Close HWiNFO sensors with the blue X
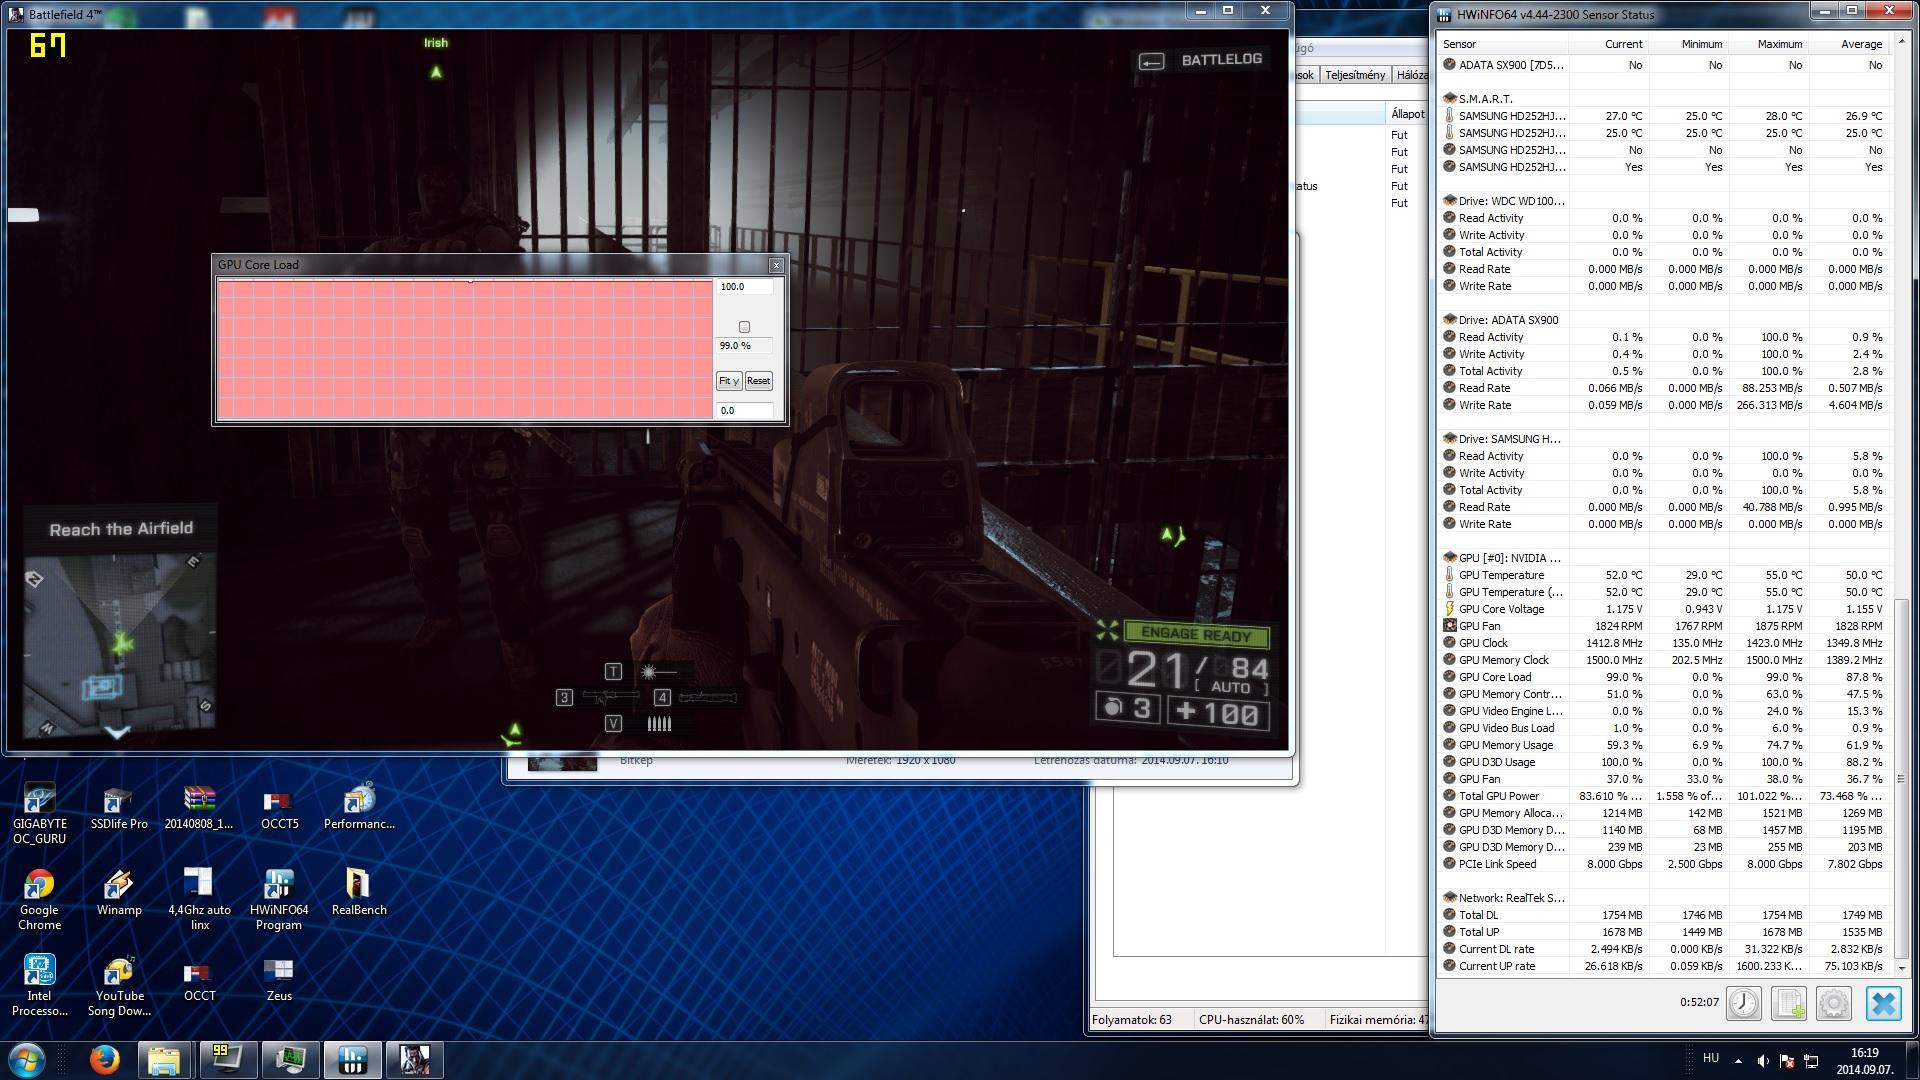This screenshot has height=1080, width=1920. point(1883,1003)
